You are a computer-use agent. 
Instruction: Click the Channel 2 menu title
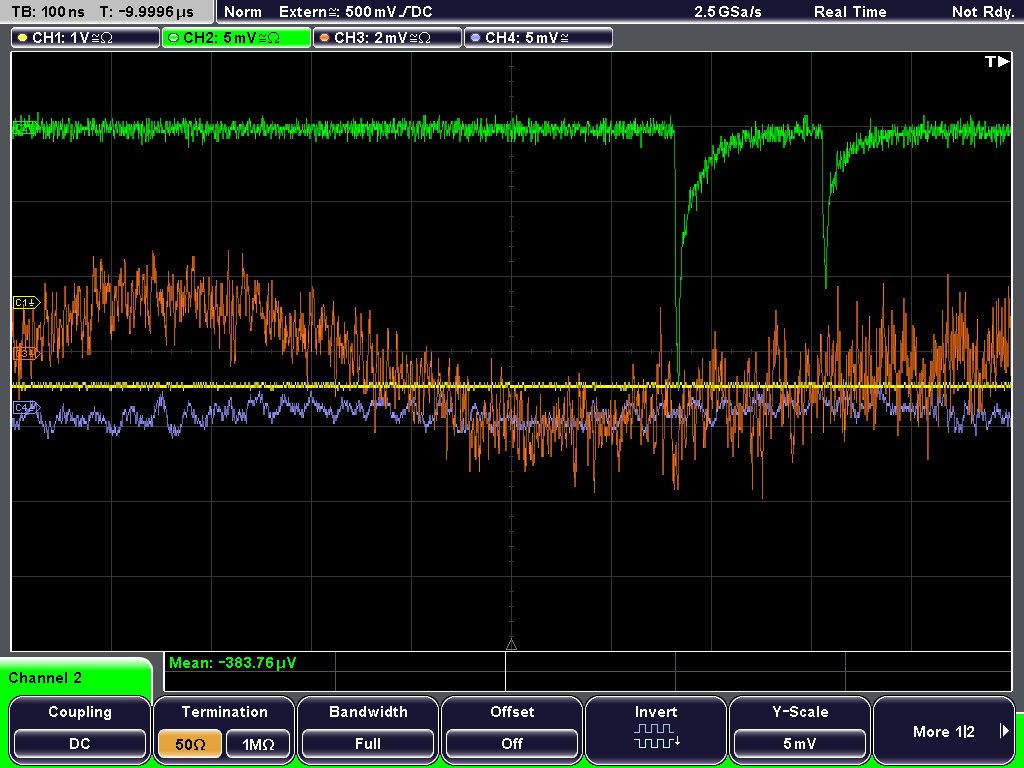click(x=45, y=678)
